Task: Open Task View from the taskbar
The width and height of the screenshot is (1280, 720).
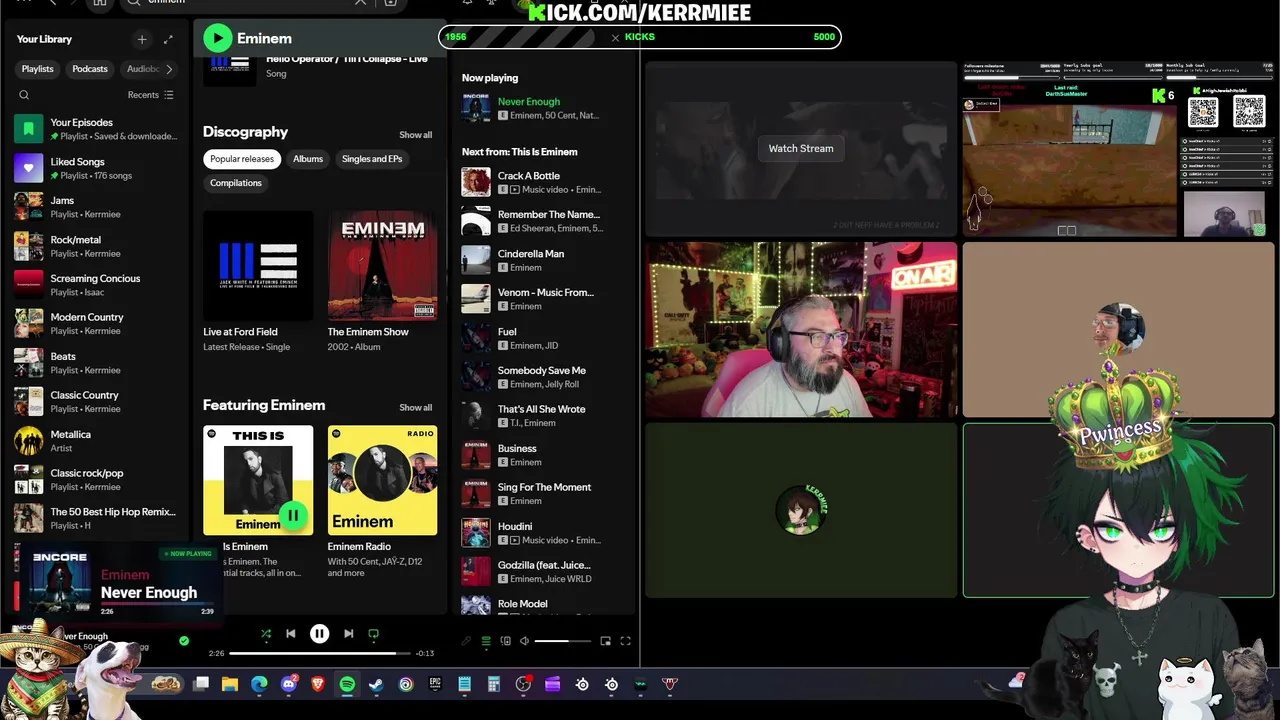Action: (201, 684)
